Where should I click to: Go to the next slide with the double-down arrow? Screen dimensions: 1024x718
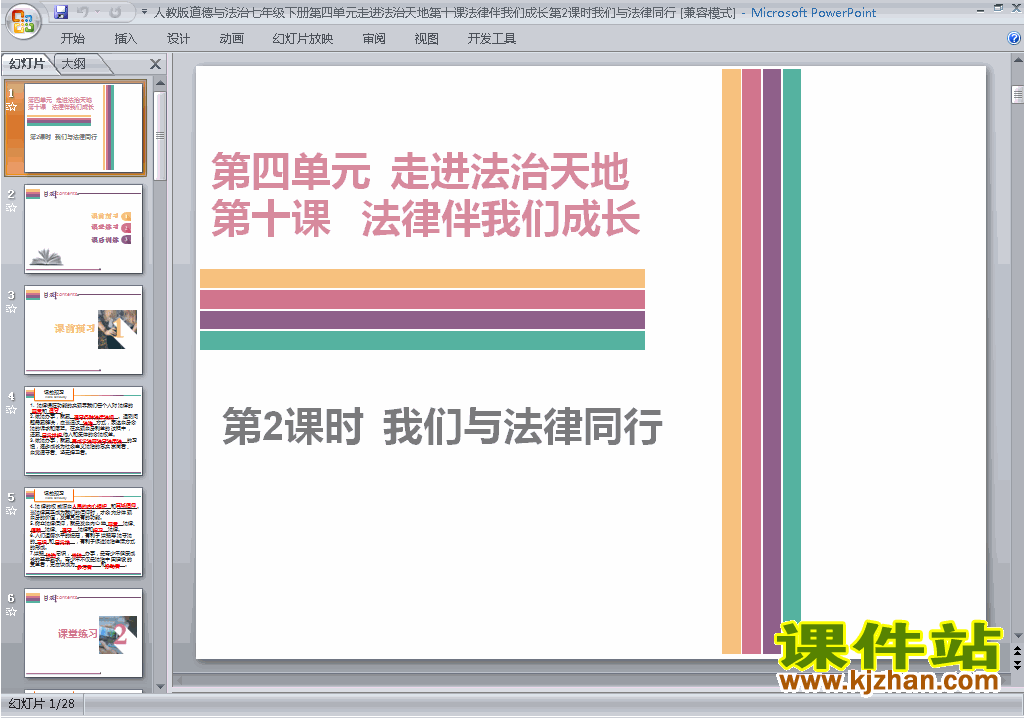(x=1017, y=664)
